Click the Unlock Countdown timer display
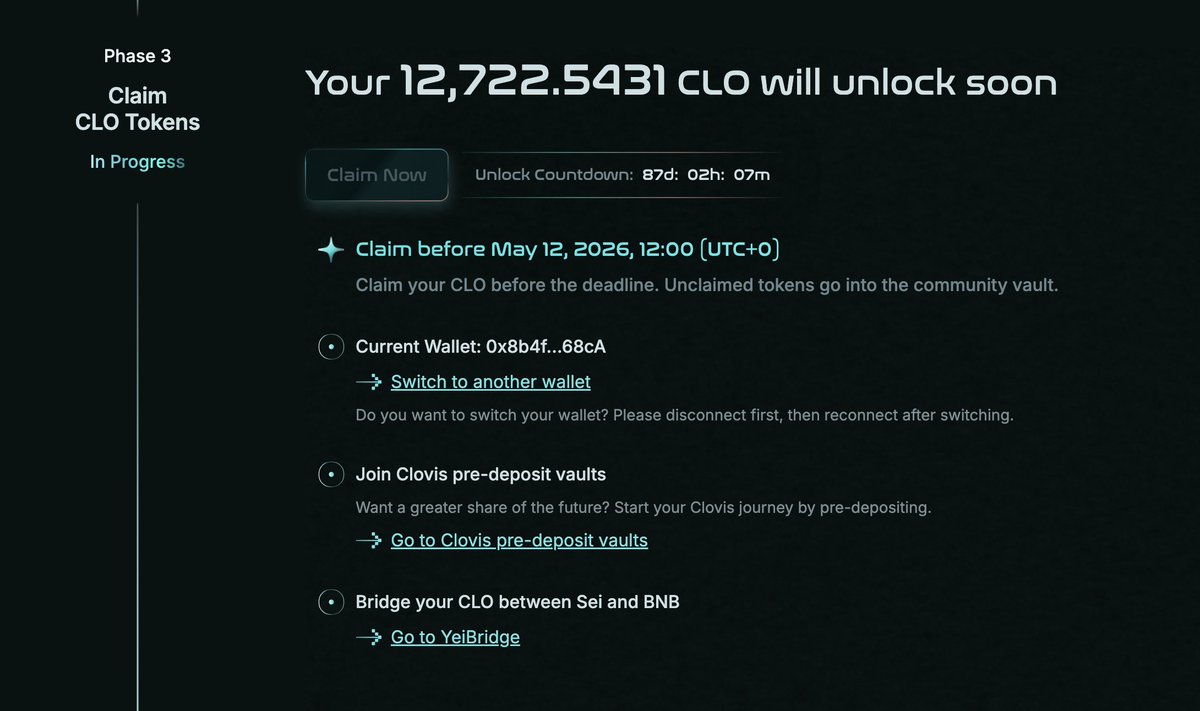1200x711 pixels. click(x=622, y=175)
